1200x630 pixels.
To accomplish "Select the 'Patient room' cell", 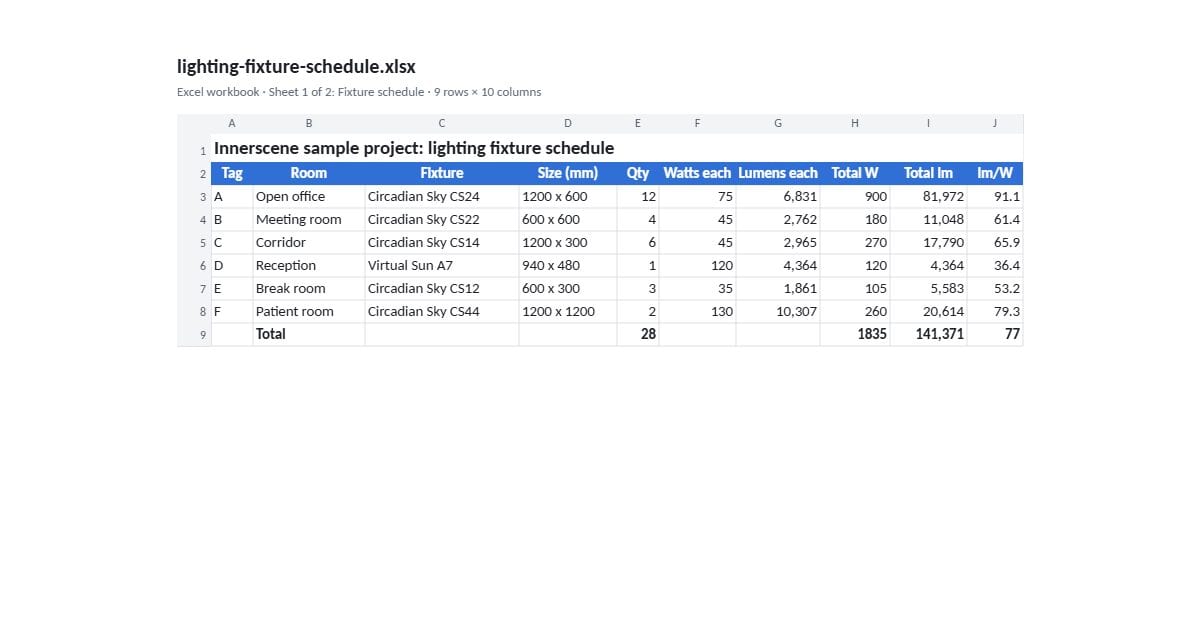I will 309,312.
